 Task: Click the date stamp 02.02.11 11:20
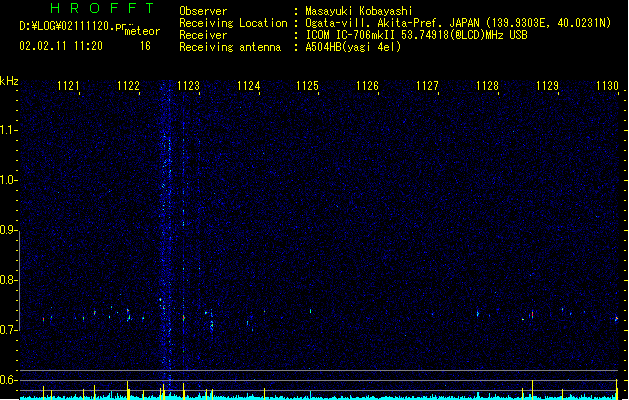point(61,46)
